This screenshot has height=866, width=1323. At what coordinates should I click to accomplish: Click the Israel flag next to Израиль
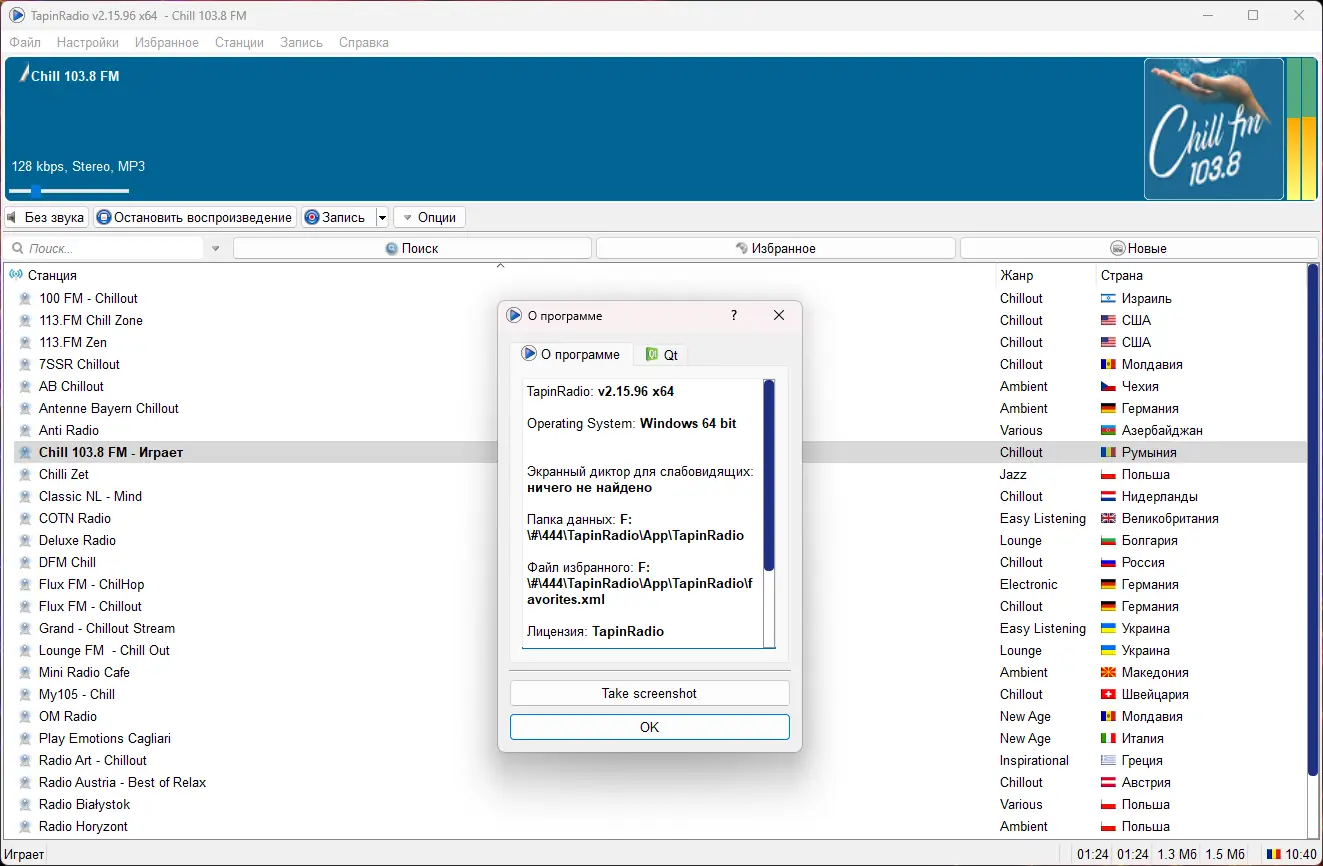[1108, 298]
